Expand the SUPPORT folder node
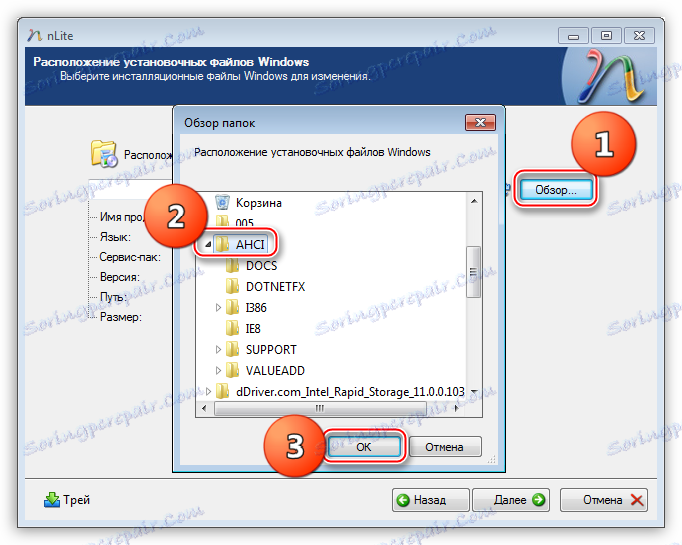Image resolution: width=682 pixels, height=545 pixels. tap(218, 350)
